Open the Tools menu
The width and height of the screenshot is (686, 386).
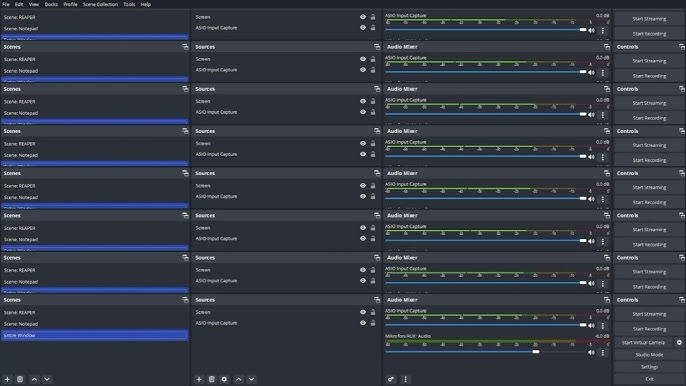[129, 4]
